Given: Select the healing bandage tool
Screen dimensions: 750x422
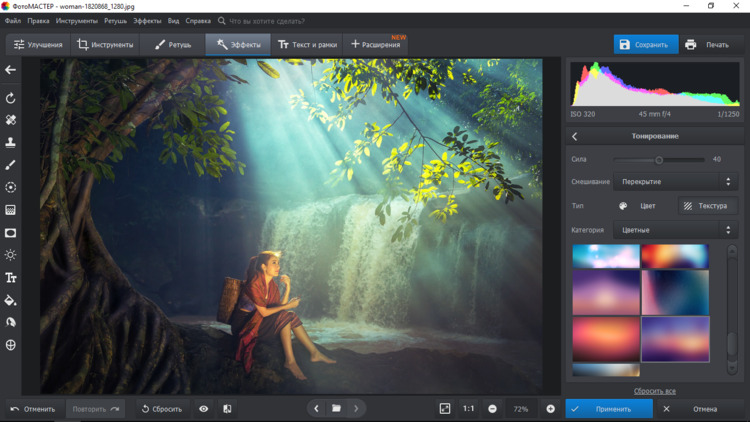Looking at the screenshot, I should pyautogui.click(x=11, y=120).
